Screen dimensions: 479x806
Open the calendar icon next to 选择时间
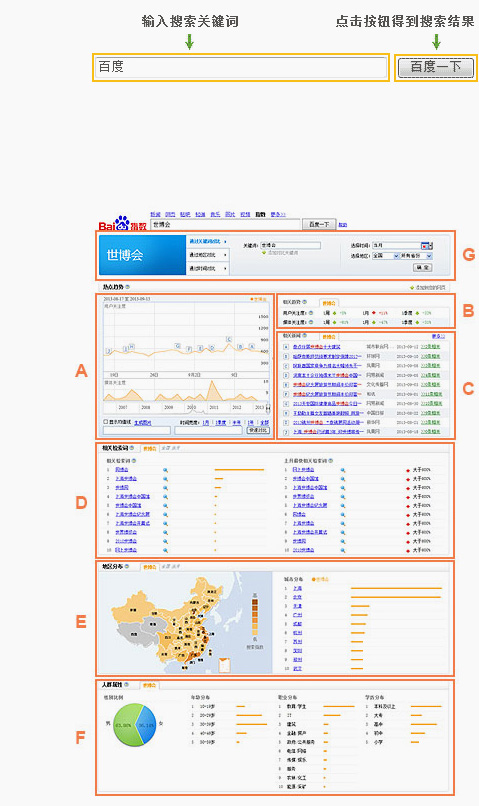426,246
